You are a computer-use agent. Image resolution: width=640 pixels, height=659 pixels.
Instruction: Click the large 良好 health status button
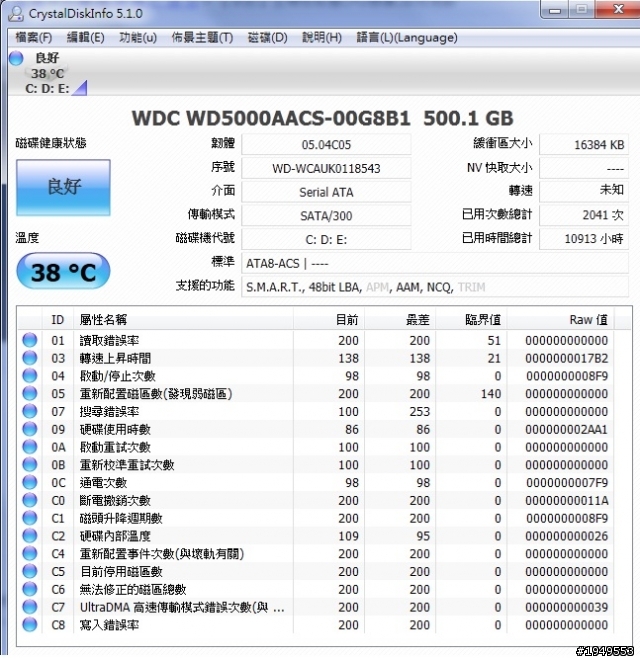tap(63, 187)
